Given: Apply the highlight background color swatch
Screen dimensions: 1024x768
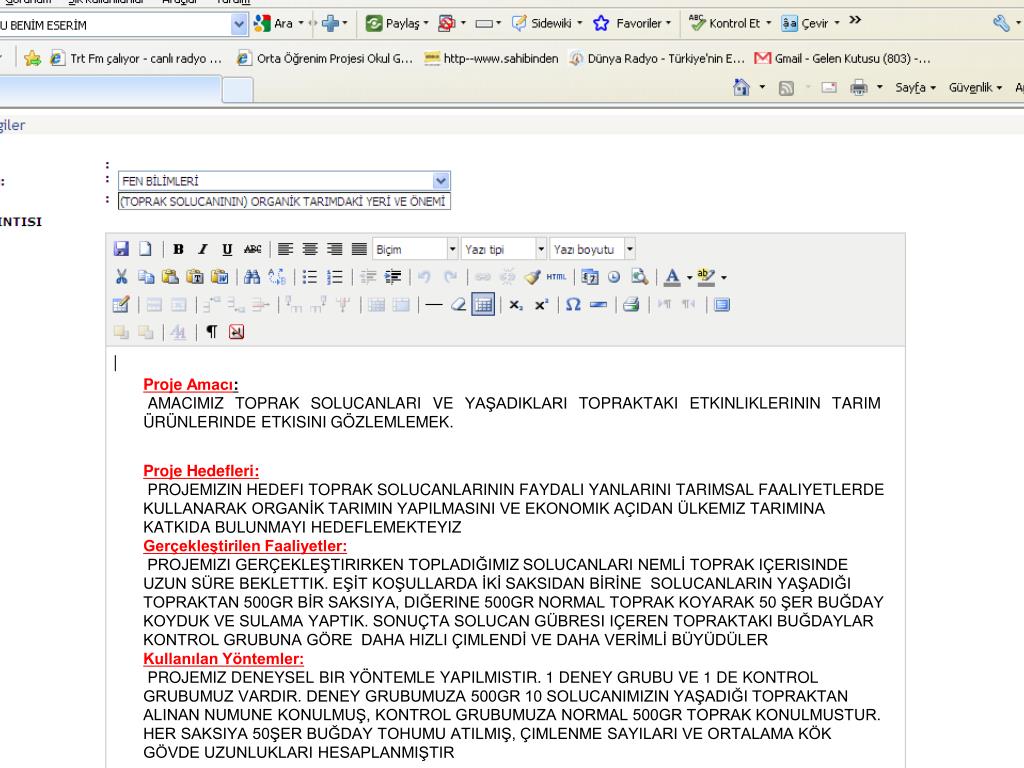Looking at the screenshot, I should click(x=706, y=278).
